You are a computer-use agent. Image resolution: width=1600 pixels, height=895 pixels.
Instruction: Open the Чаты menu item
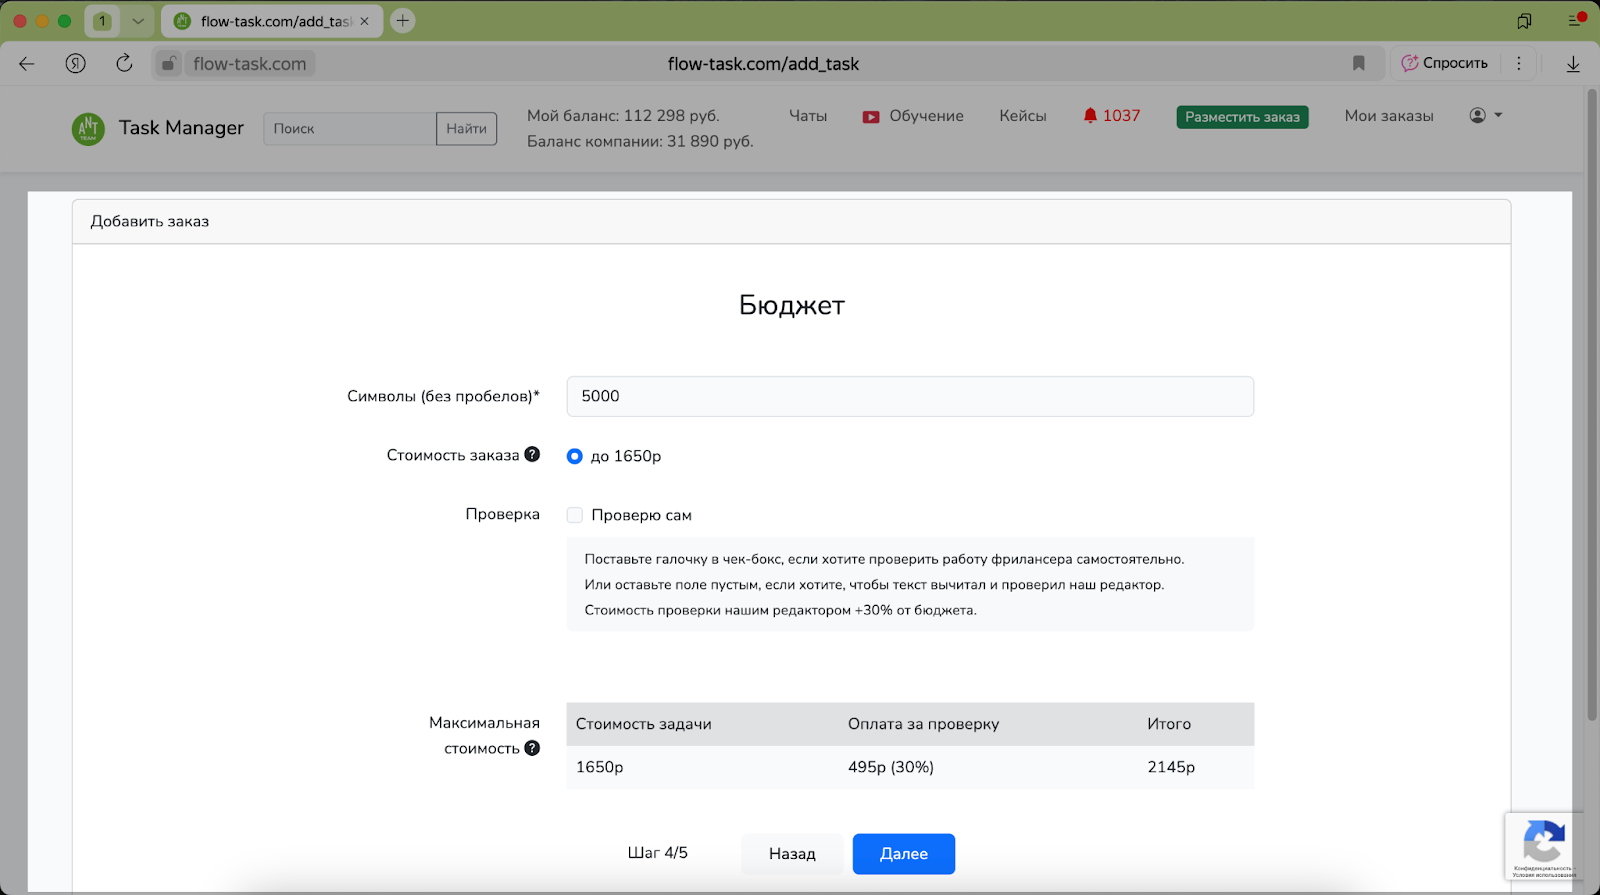[x=807, y=116]
